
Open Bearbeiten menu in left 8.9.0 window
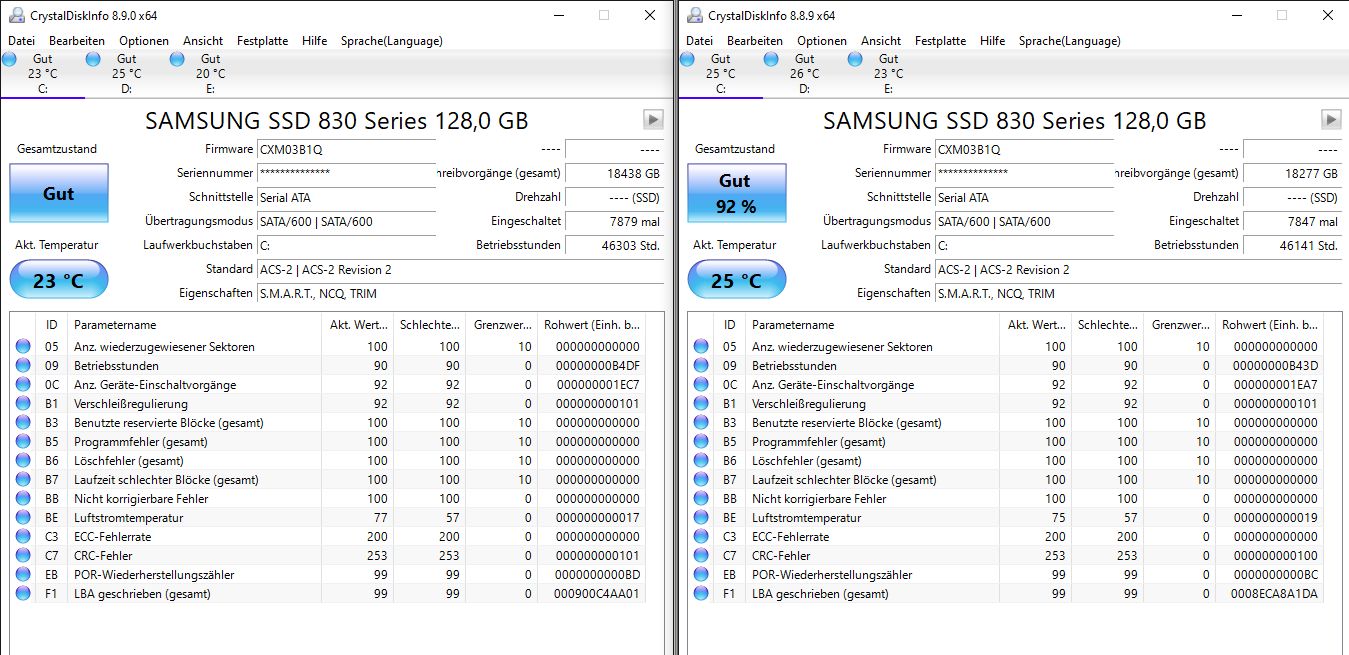point(77,41)
